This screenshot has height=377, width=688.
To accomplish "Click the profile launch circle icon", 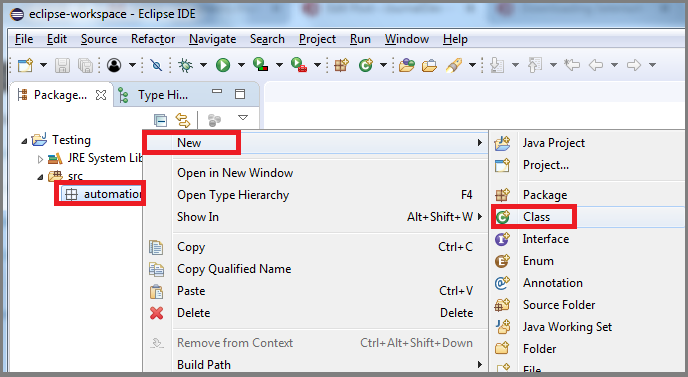I will [114, 65].
